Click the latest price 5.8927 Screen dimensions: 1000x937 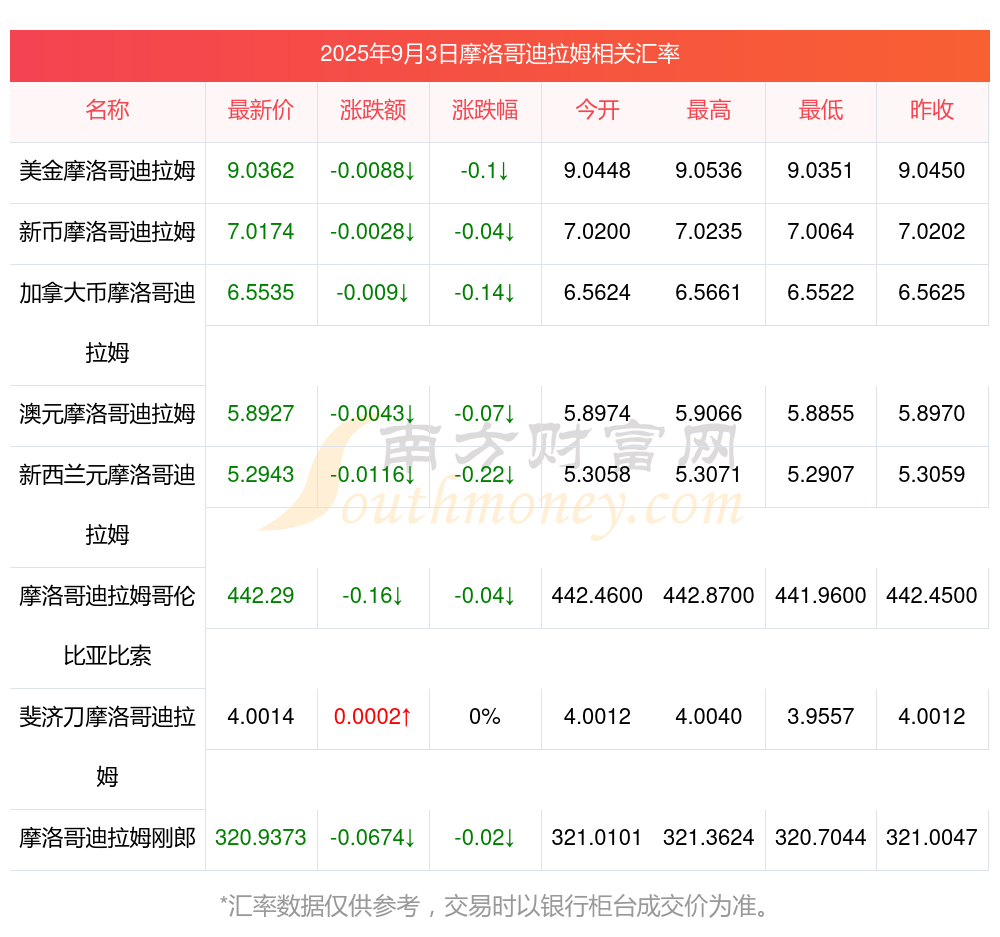coord(261,414)
